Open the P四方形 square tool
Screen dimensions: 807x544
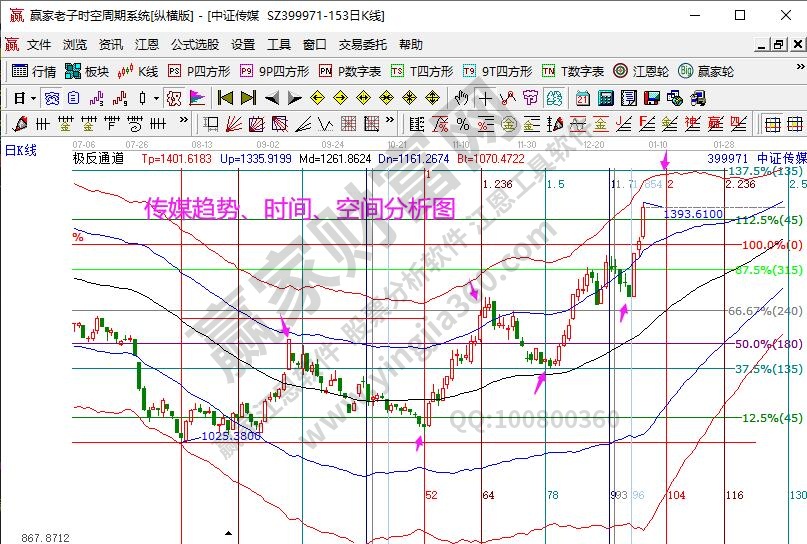tap(198, 71)
